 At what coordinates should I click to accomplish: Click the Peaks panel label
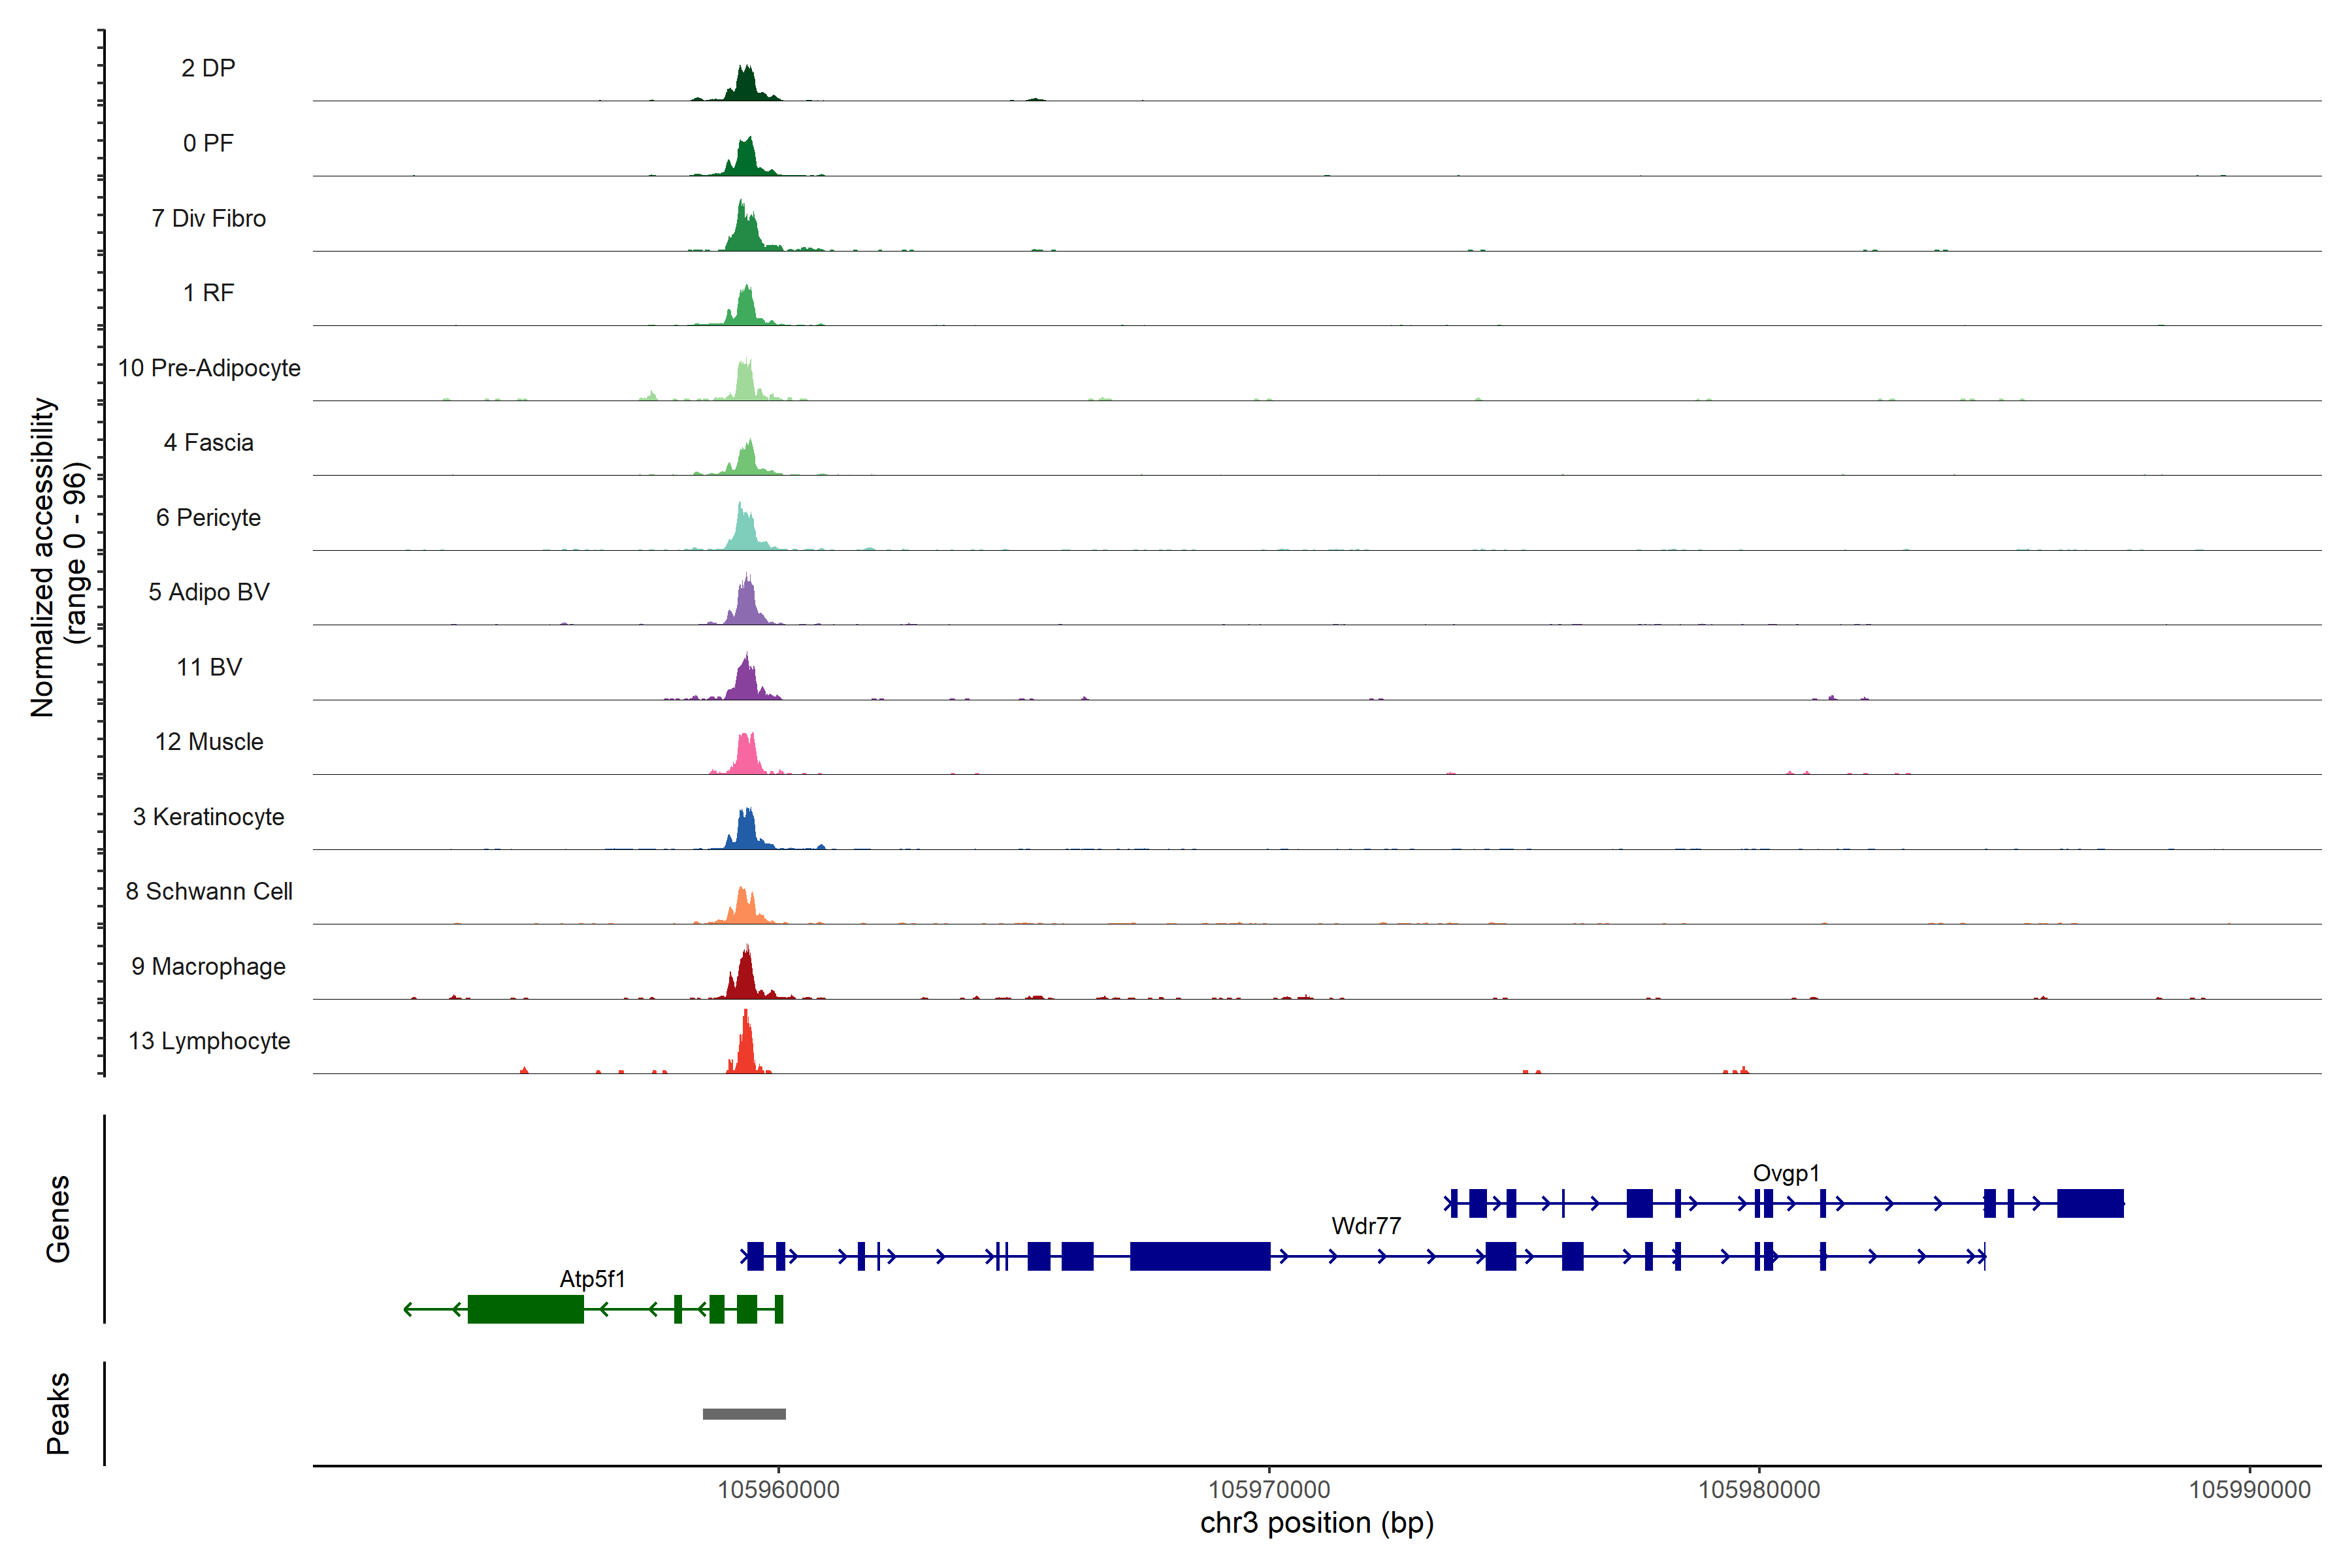(x=58, y=1413)
